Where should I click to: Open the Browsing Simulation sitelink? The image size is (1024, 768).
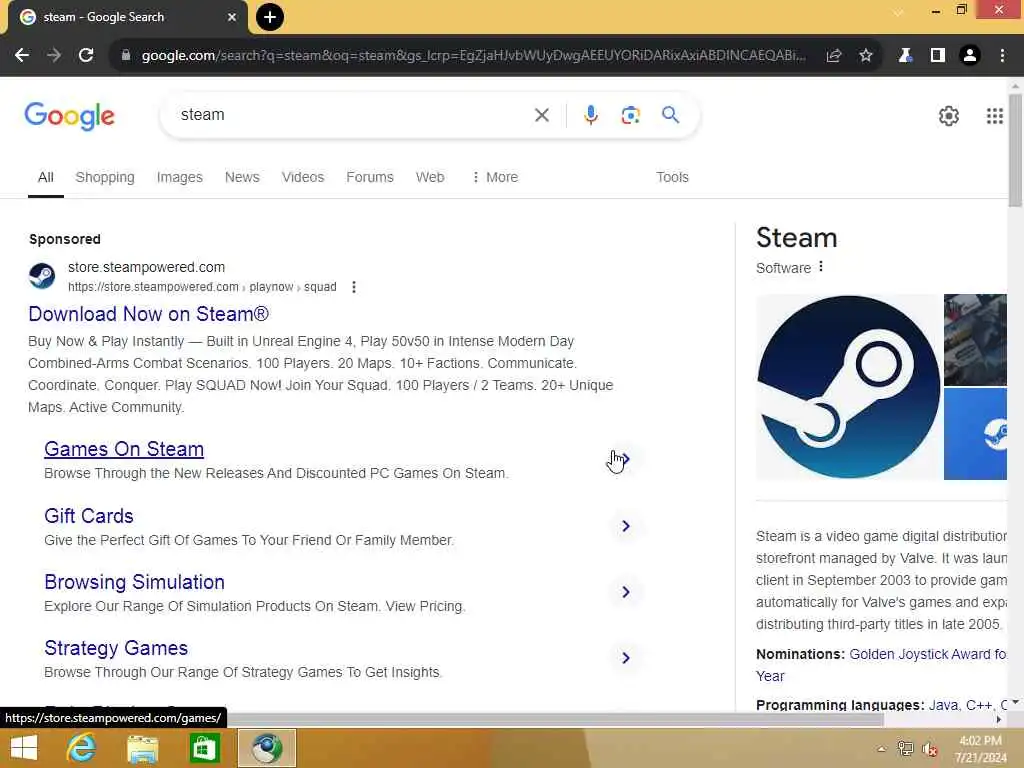[135, 582]
